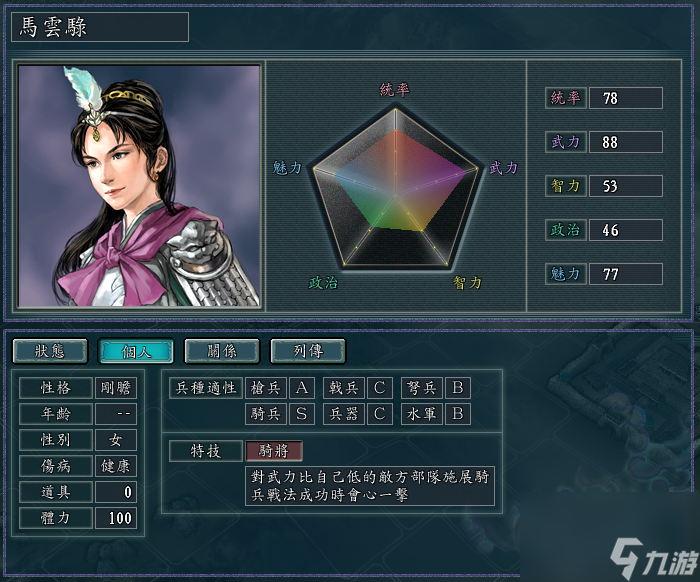
Task: Click the 戟兵 troop type cell
Action: [344, 387]
